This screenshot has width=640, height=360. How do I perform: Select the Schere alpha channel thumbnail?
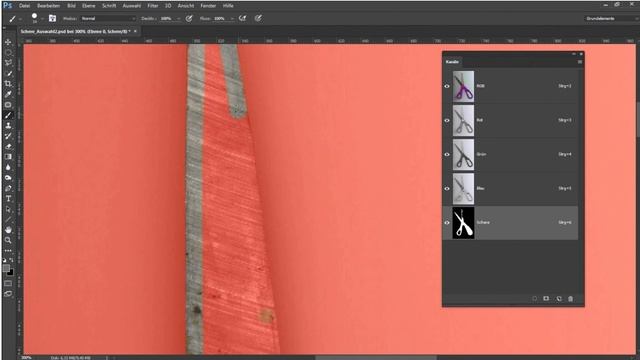pyautogui.click(x=463, y=222)
